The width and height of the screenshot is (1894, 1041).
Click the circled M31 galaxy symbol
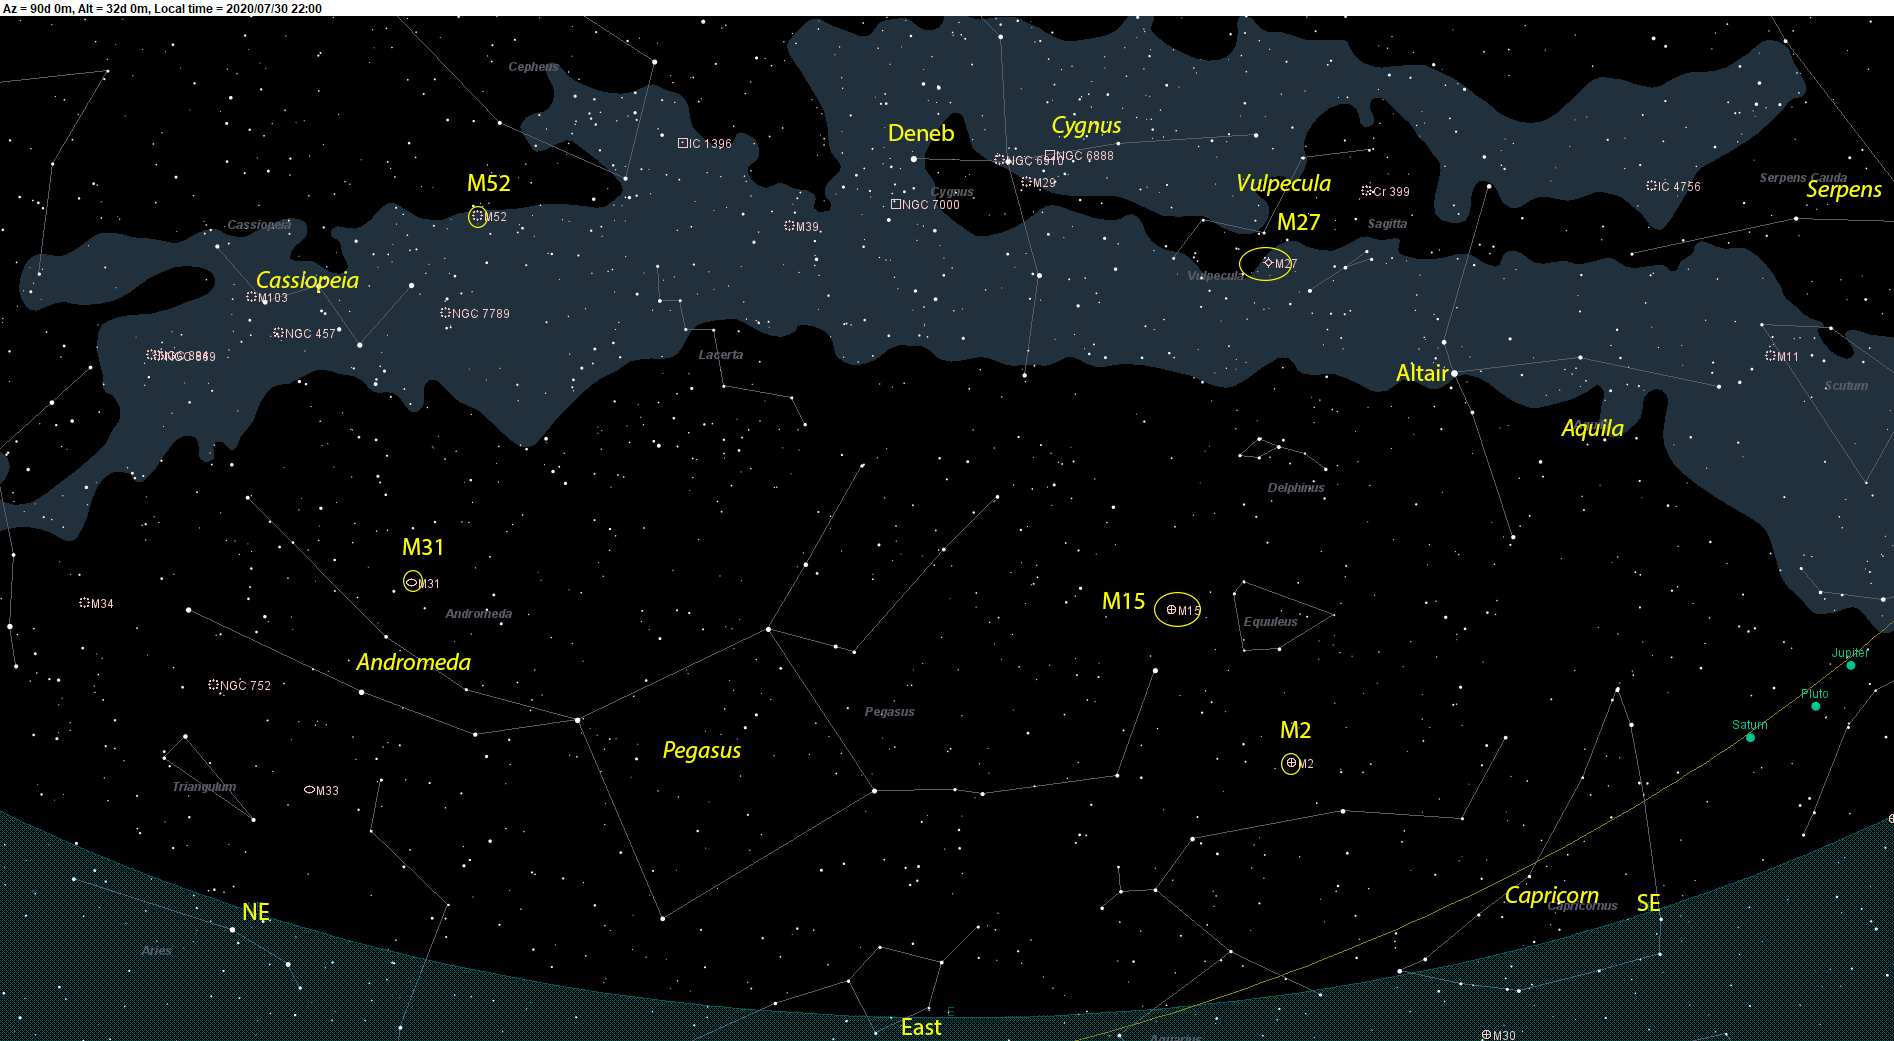pyautogui.click(x=412, y=582)
